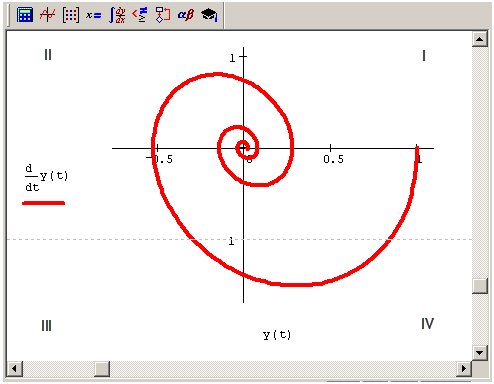Open the Graph toolbar icon
The image size is (494, 384).
tap(47, 15)
